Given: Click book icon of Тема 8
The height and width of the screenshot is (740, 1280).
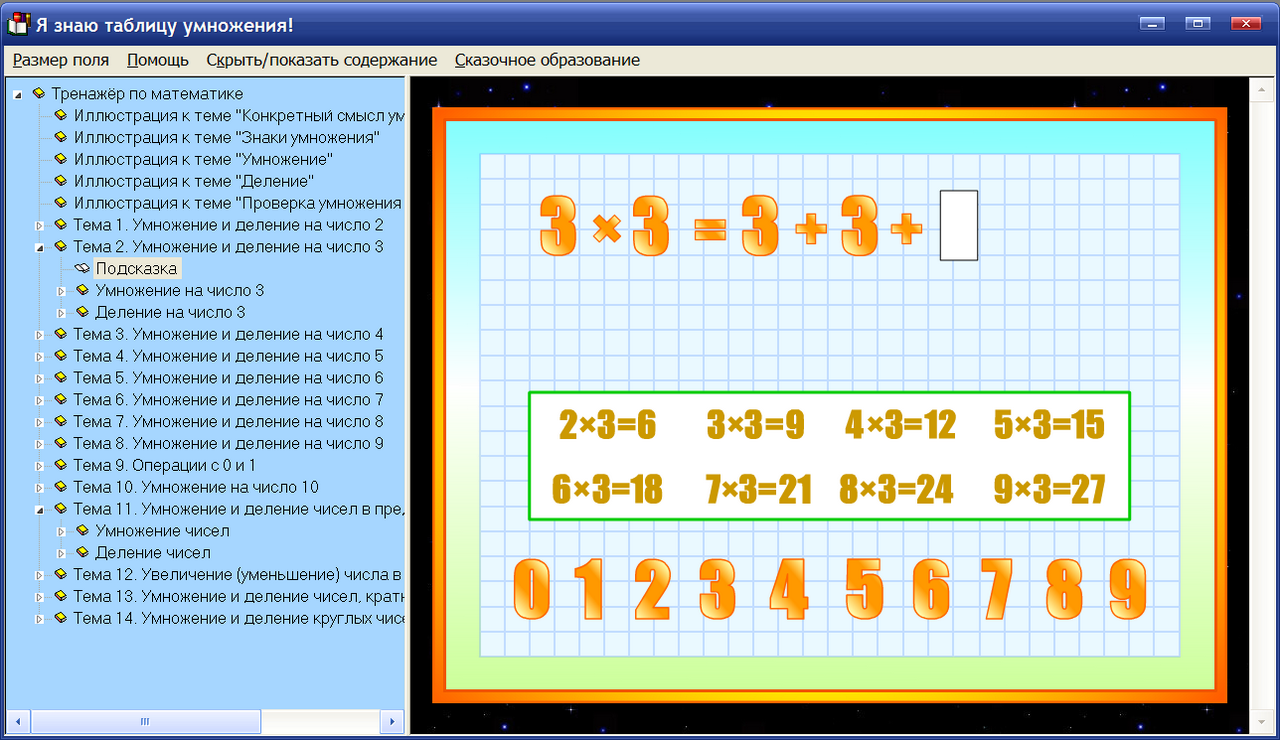Looking at the screenshot, I should point(61,443).
